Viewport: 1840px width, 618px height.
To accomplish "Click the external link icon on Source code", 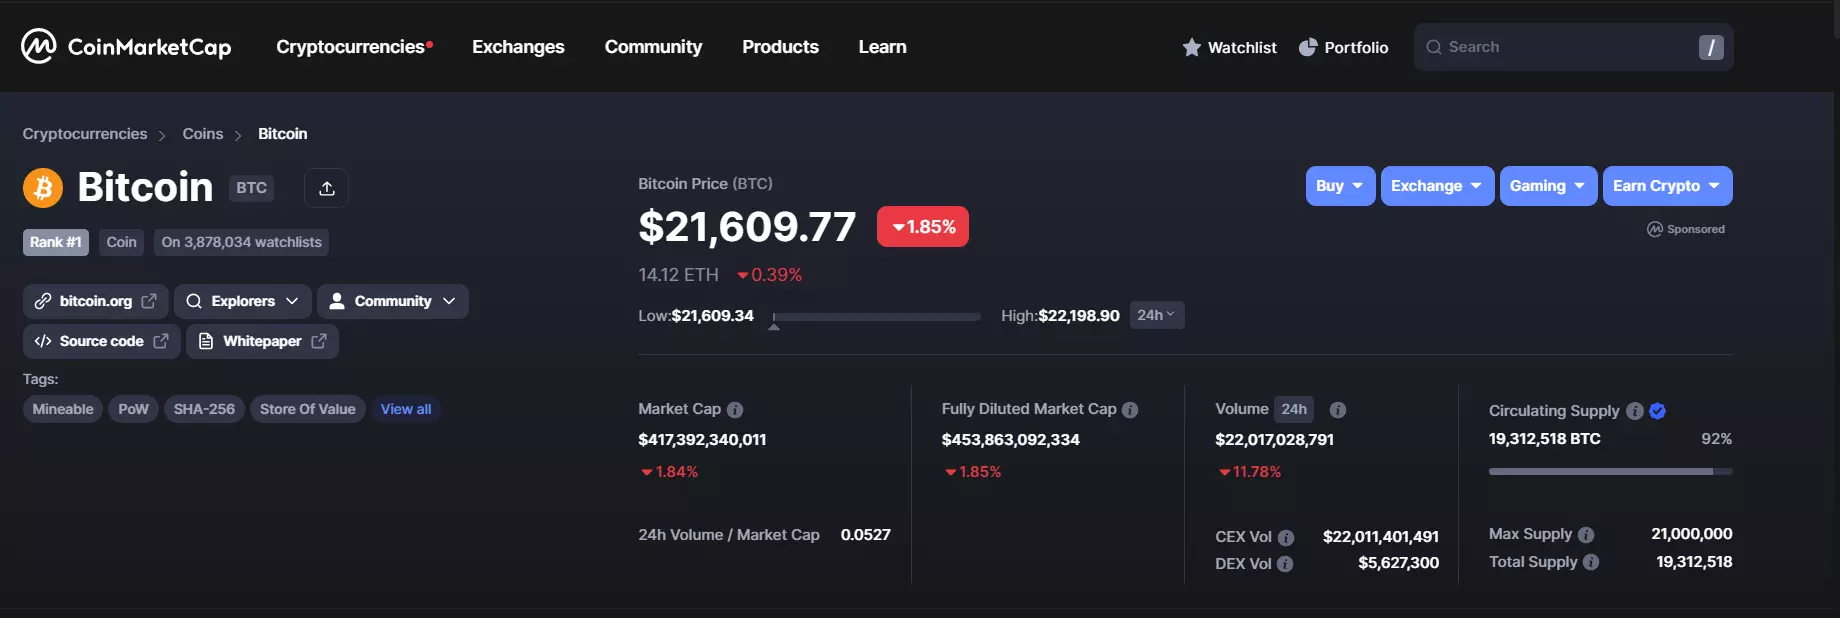I will [161, 341].
